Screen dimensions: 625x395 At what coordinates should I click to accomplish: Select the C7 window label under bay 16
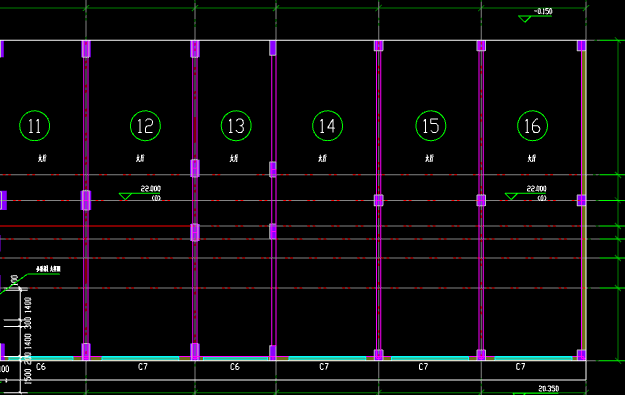521,367
